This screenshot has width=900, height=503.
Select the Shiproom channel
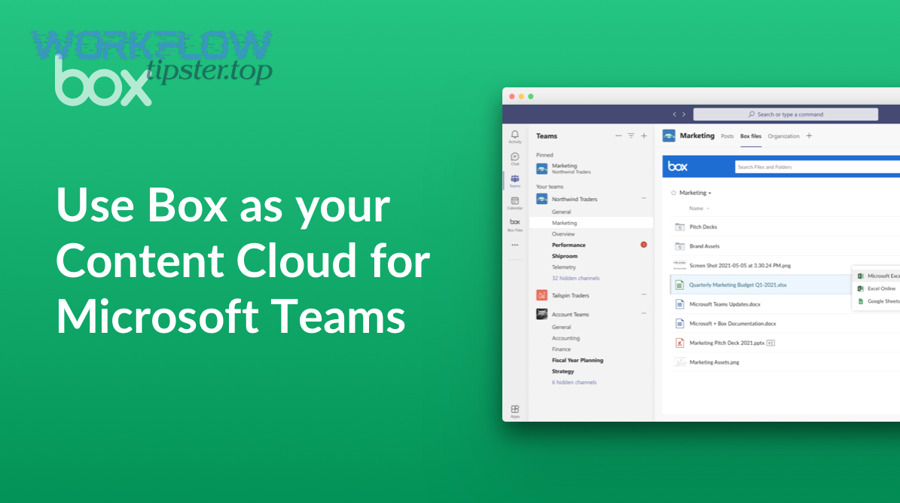(565, 256)
